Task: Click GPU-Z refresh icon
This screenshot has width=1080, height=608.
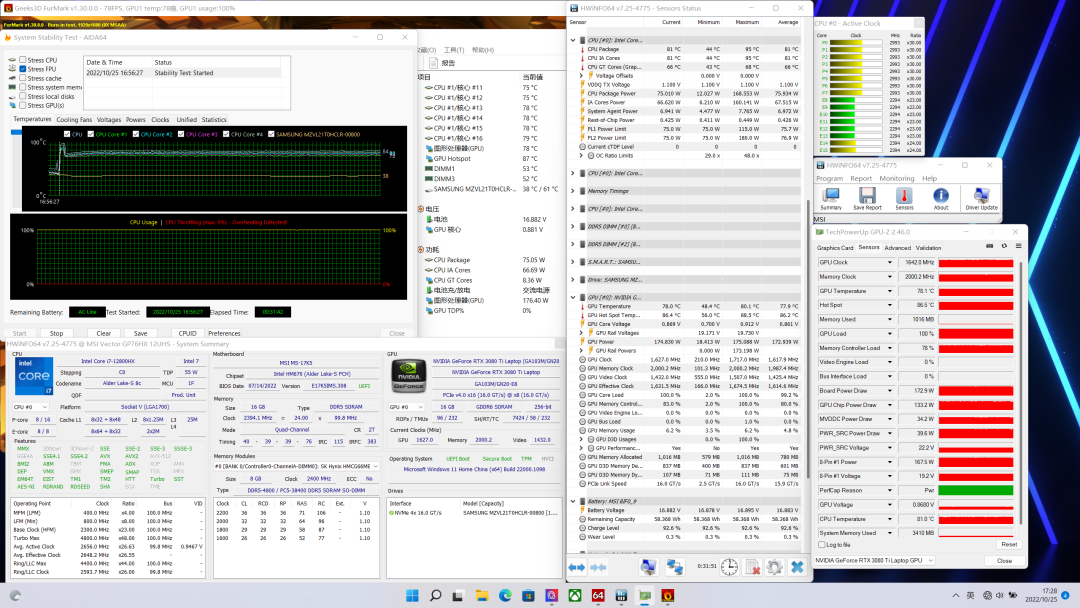Action: tap(1004, 246)
